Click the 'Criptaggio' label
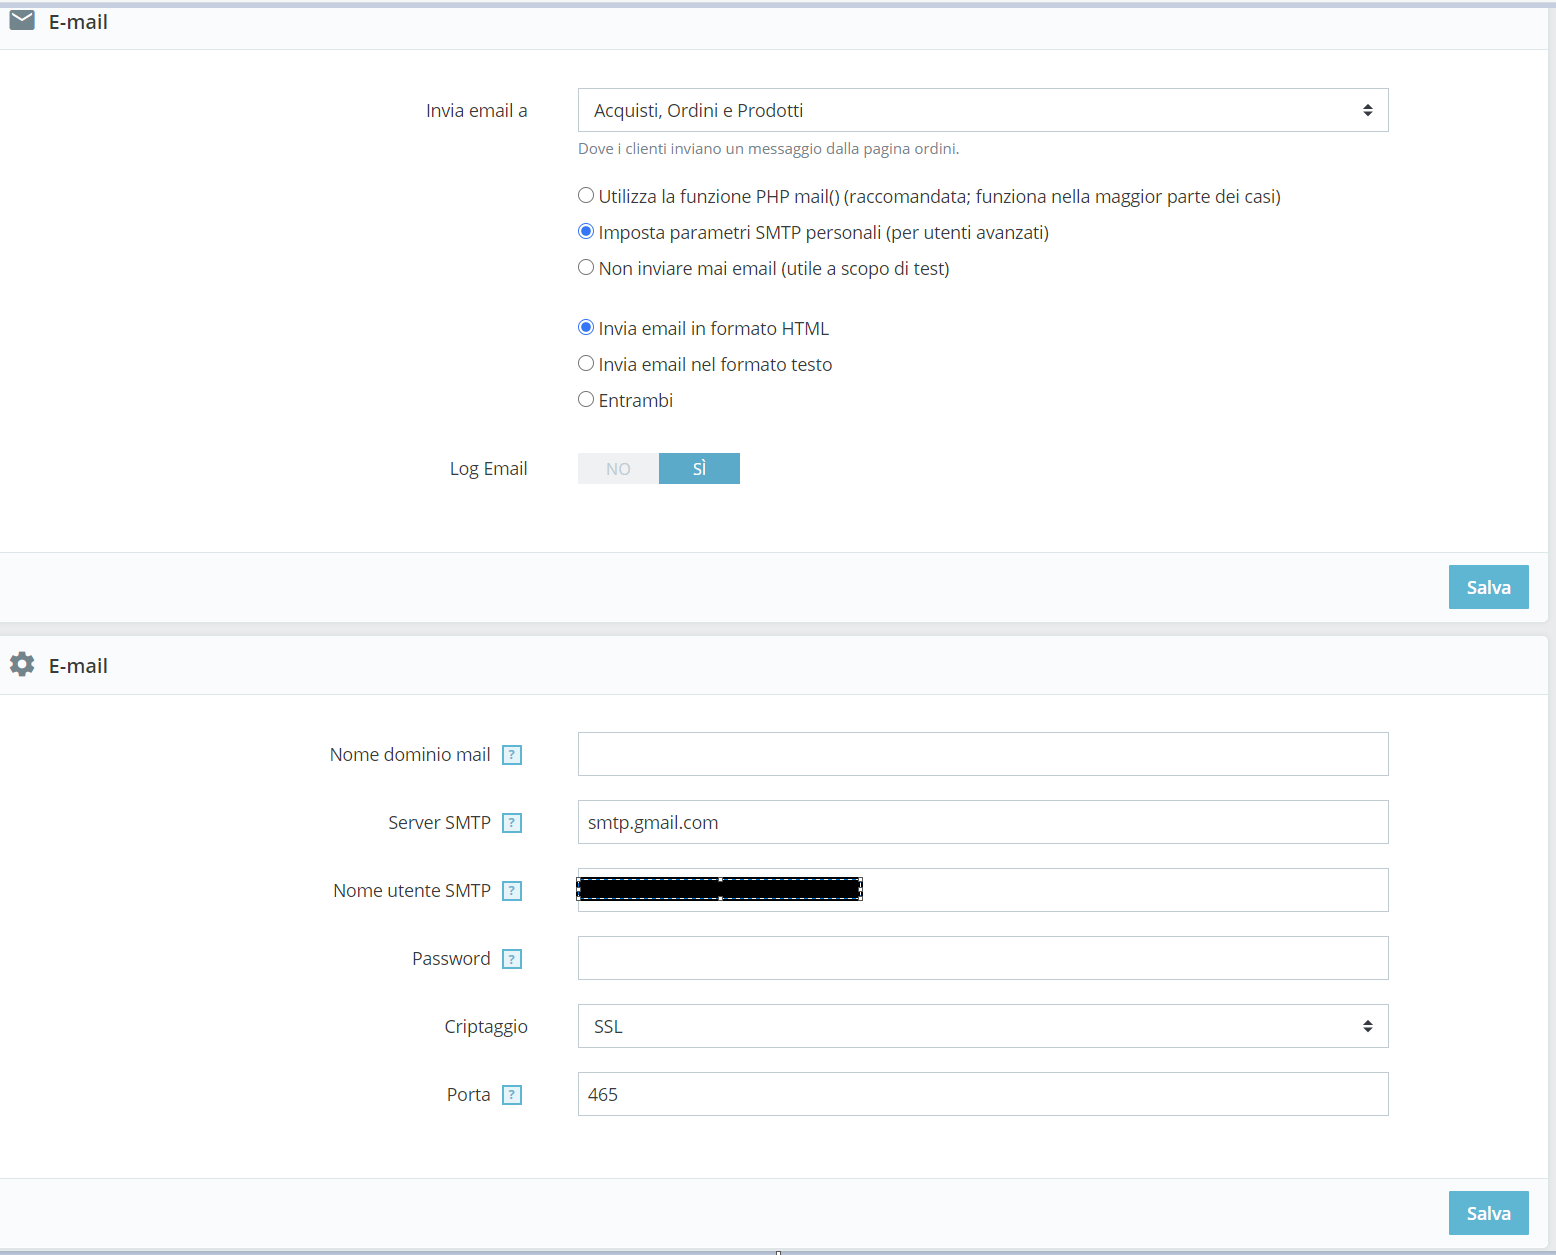The image size is (1556, 1255). [486, 1027]
